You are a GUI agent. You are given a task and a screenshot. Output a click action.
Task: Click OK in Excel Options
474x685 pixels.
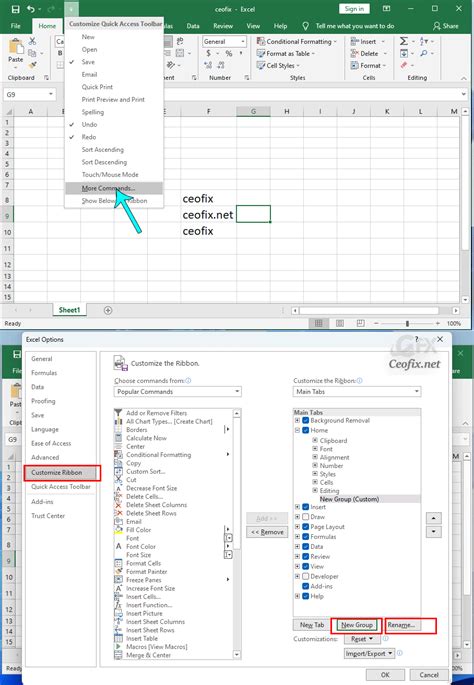(x=385, y=675)
